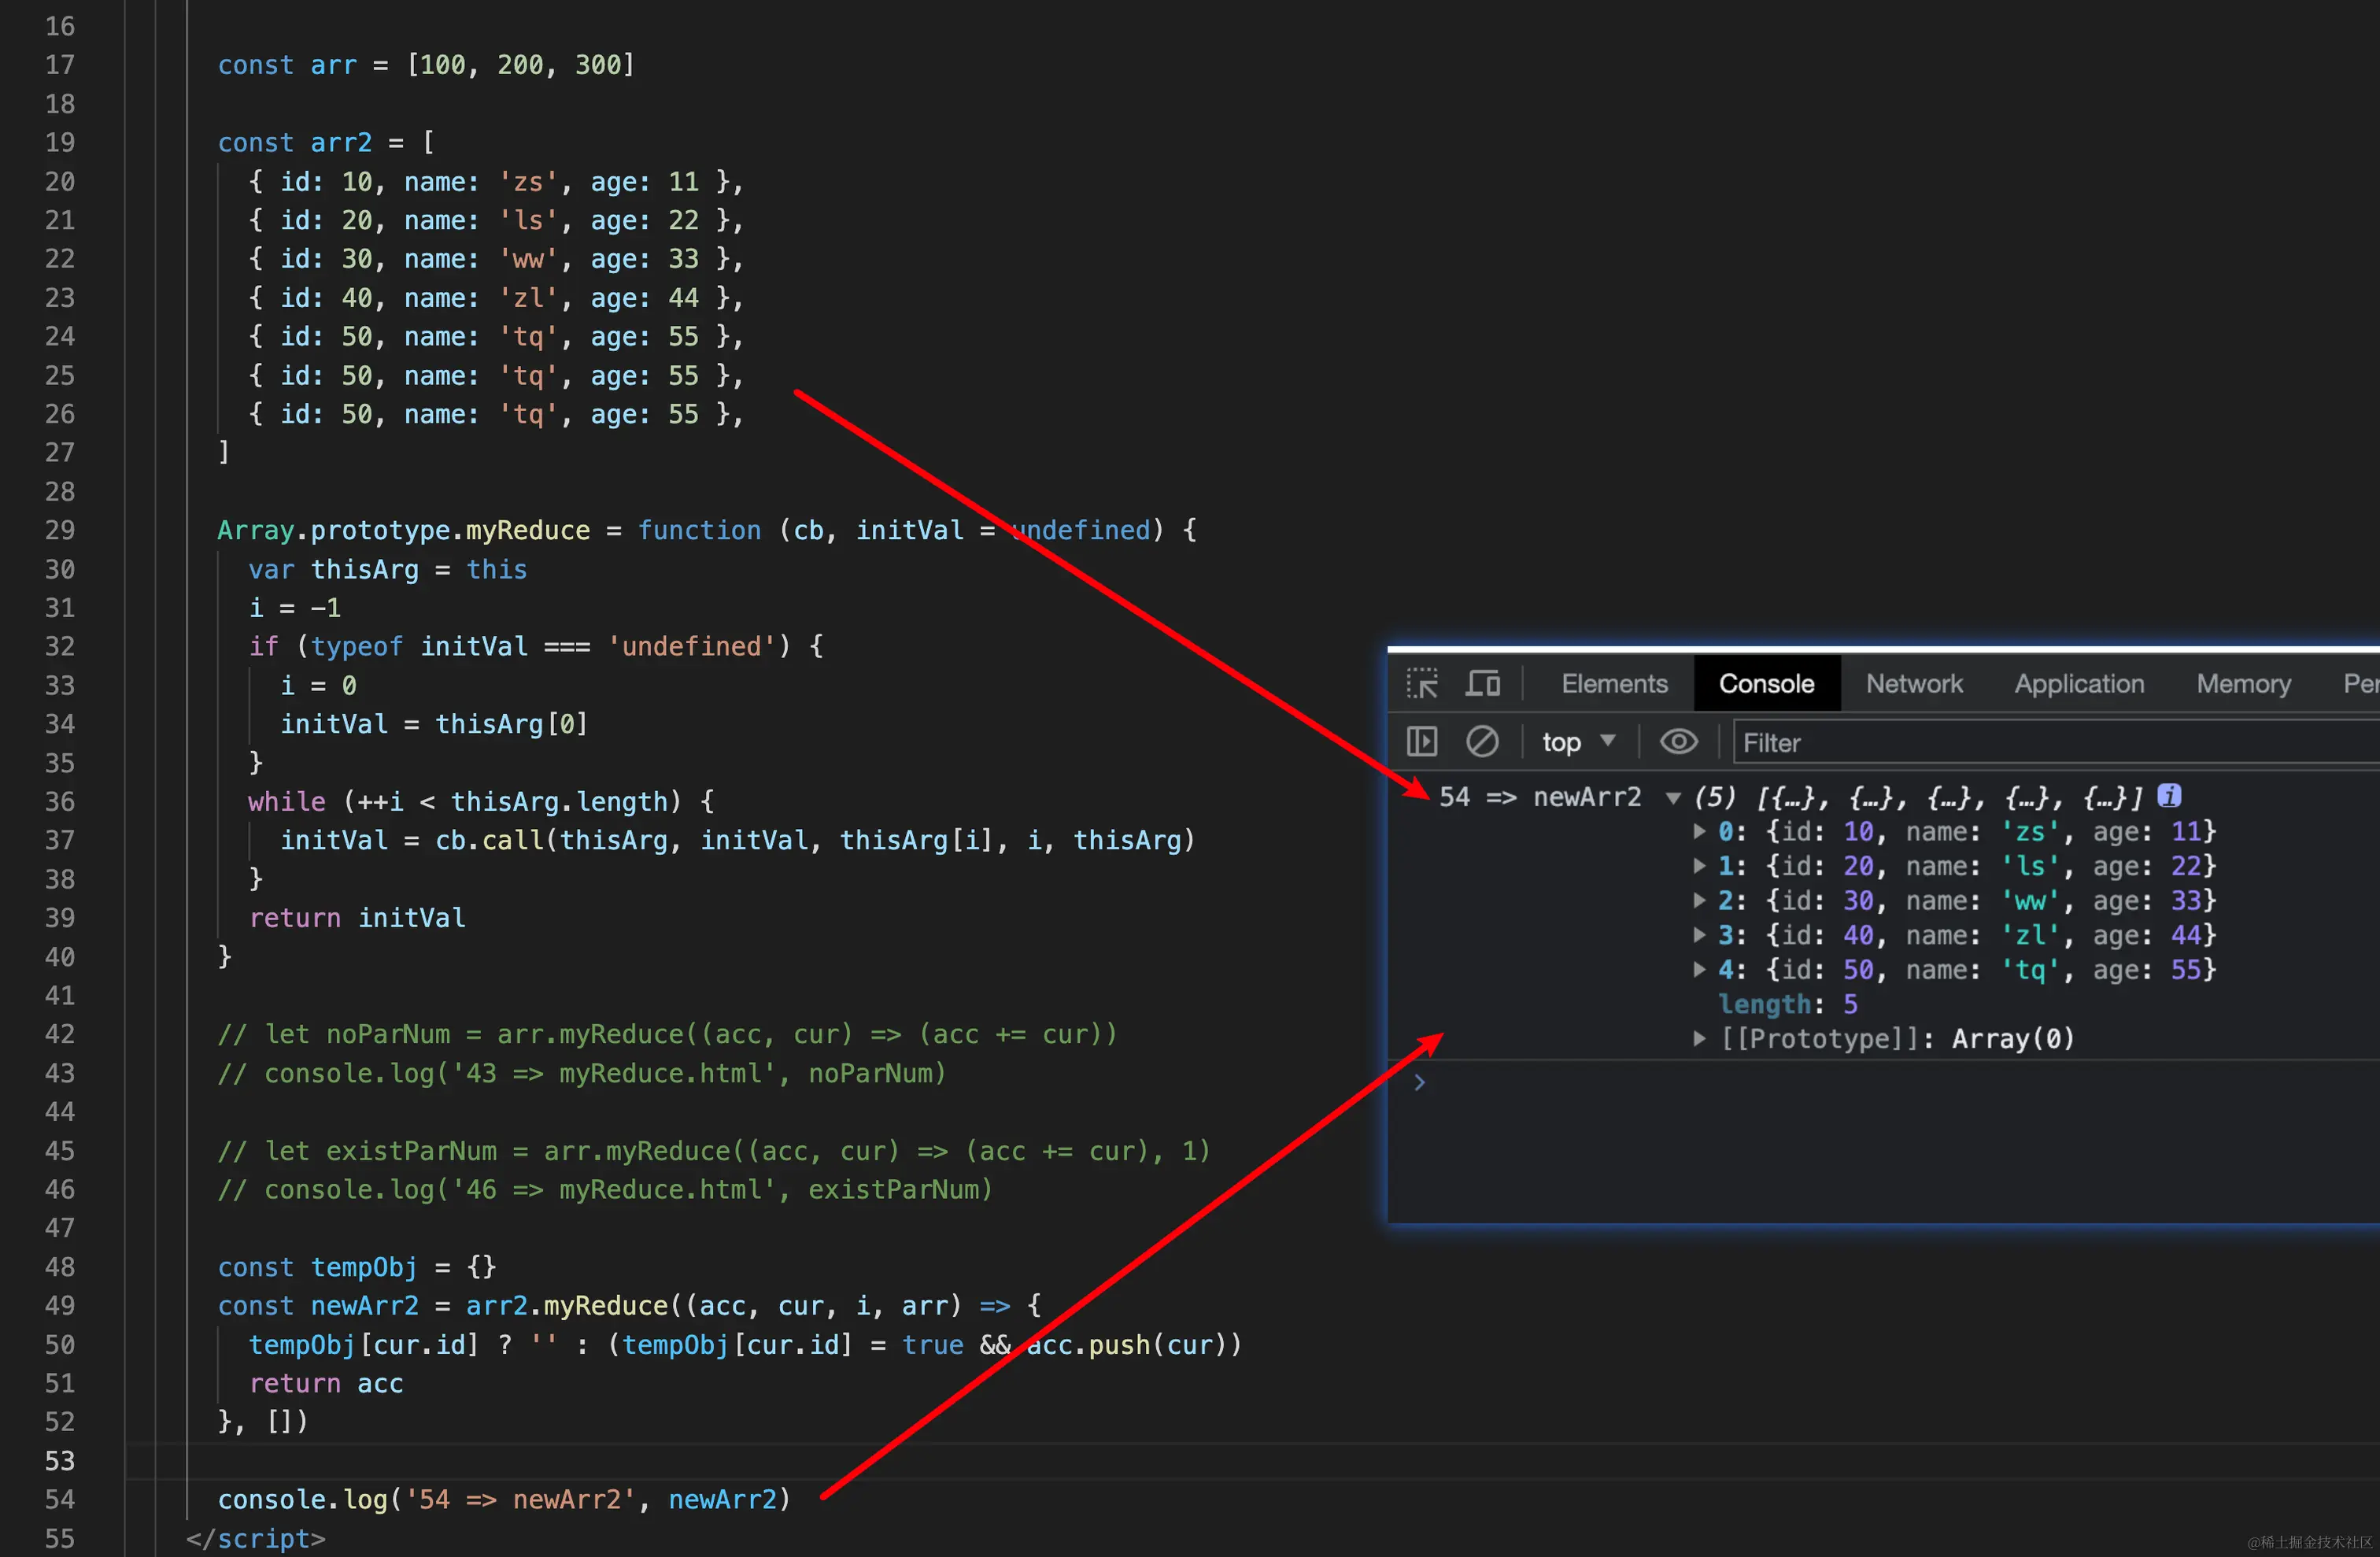The height and width of the screenshot is (1557, 2380).
Task: Click line number 53 in gutter
Action: click(60, 1461)
